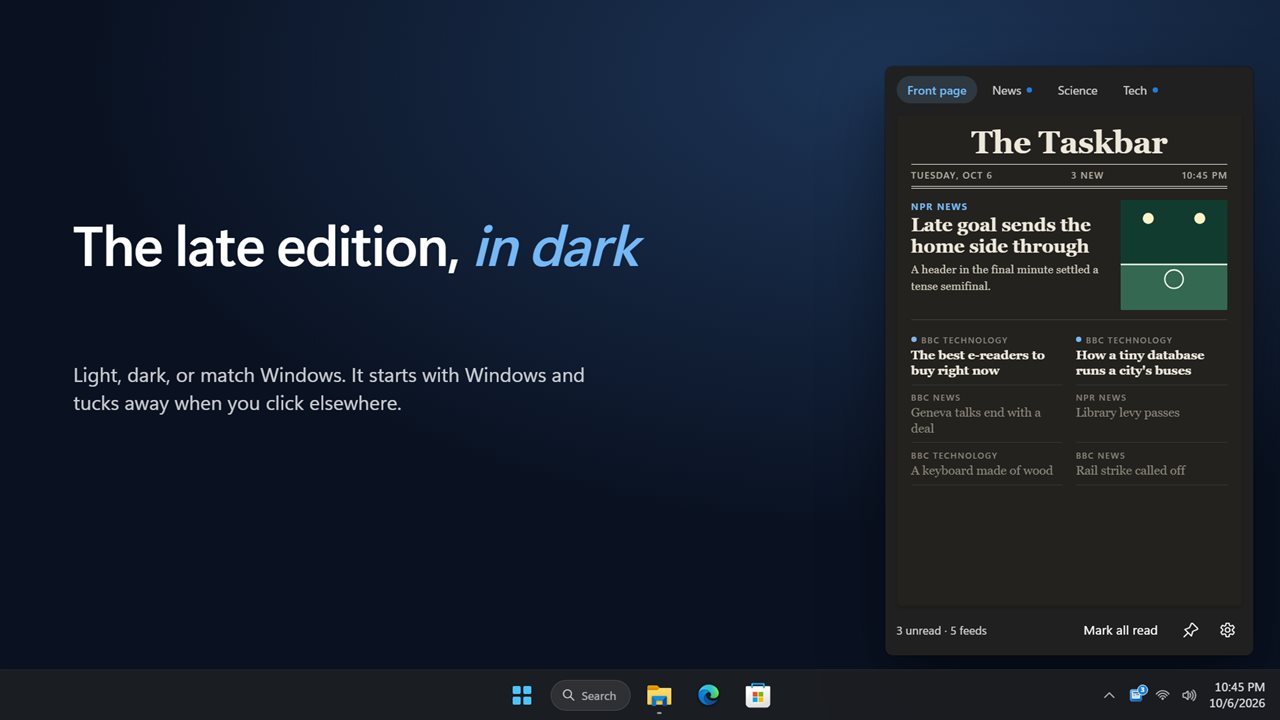1280x720 pixels.
Task: Open the "Rail strike called off" story
Action: point(1131,471)
